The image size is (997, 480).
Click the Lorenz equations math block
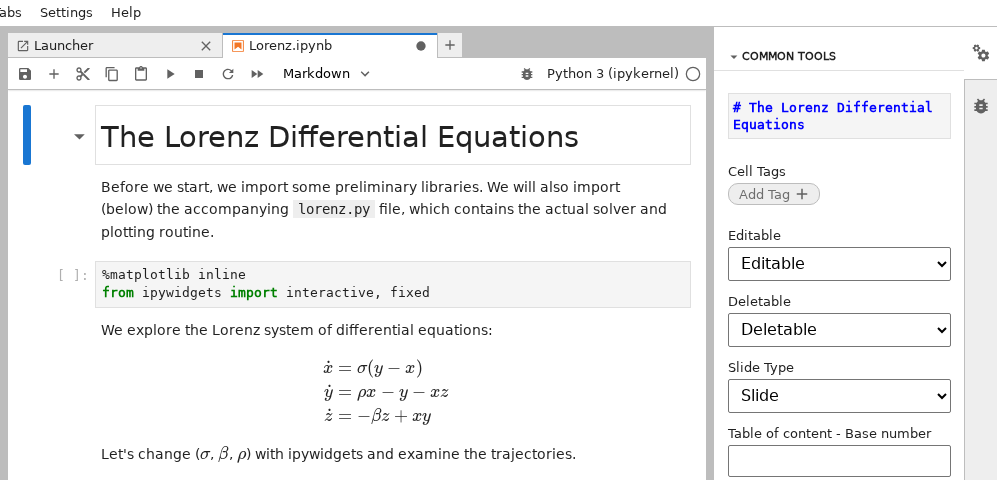coord(385,392)
